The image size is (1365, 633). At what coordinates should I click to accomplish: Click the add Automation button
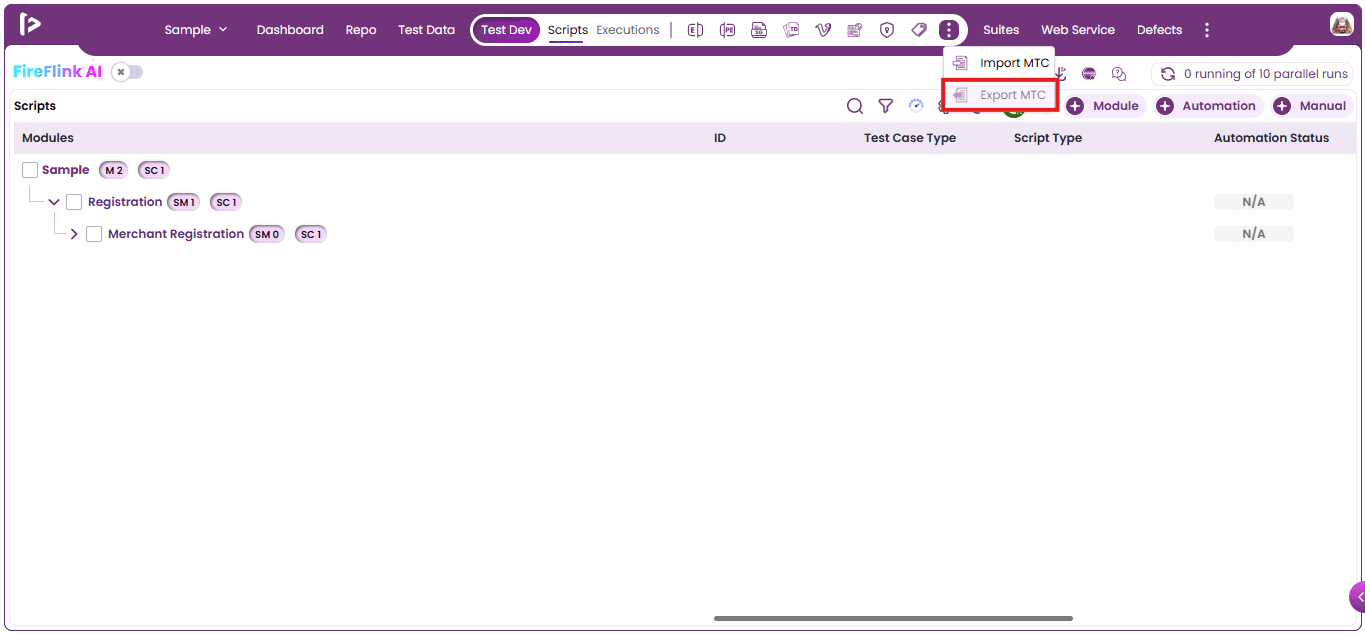[x=1208, y=106]
